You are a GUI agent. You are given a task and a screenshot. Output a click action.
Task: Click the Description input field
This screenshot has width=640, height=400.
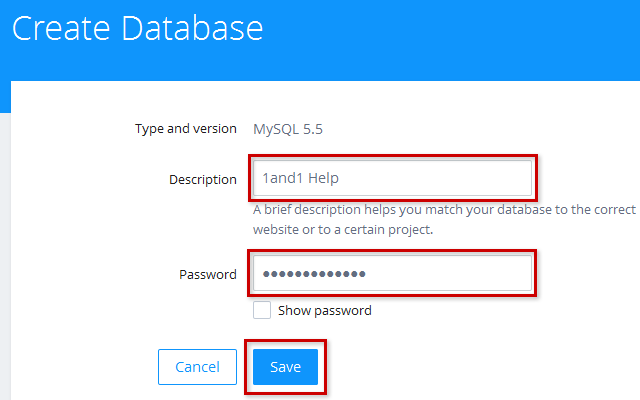pyautogui.click(x=420, y=179)
